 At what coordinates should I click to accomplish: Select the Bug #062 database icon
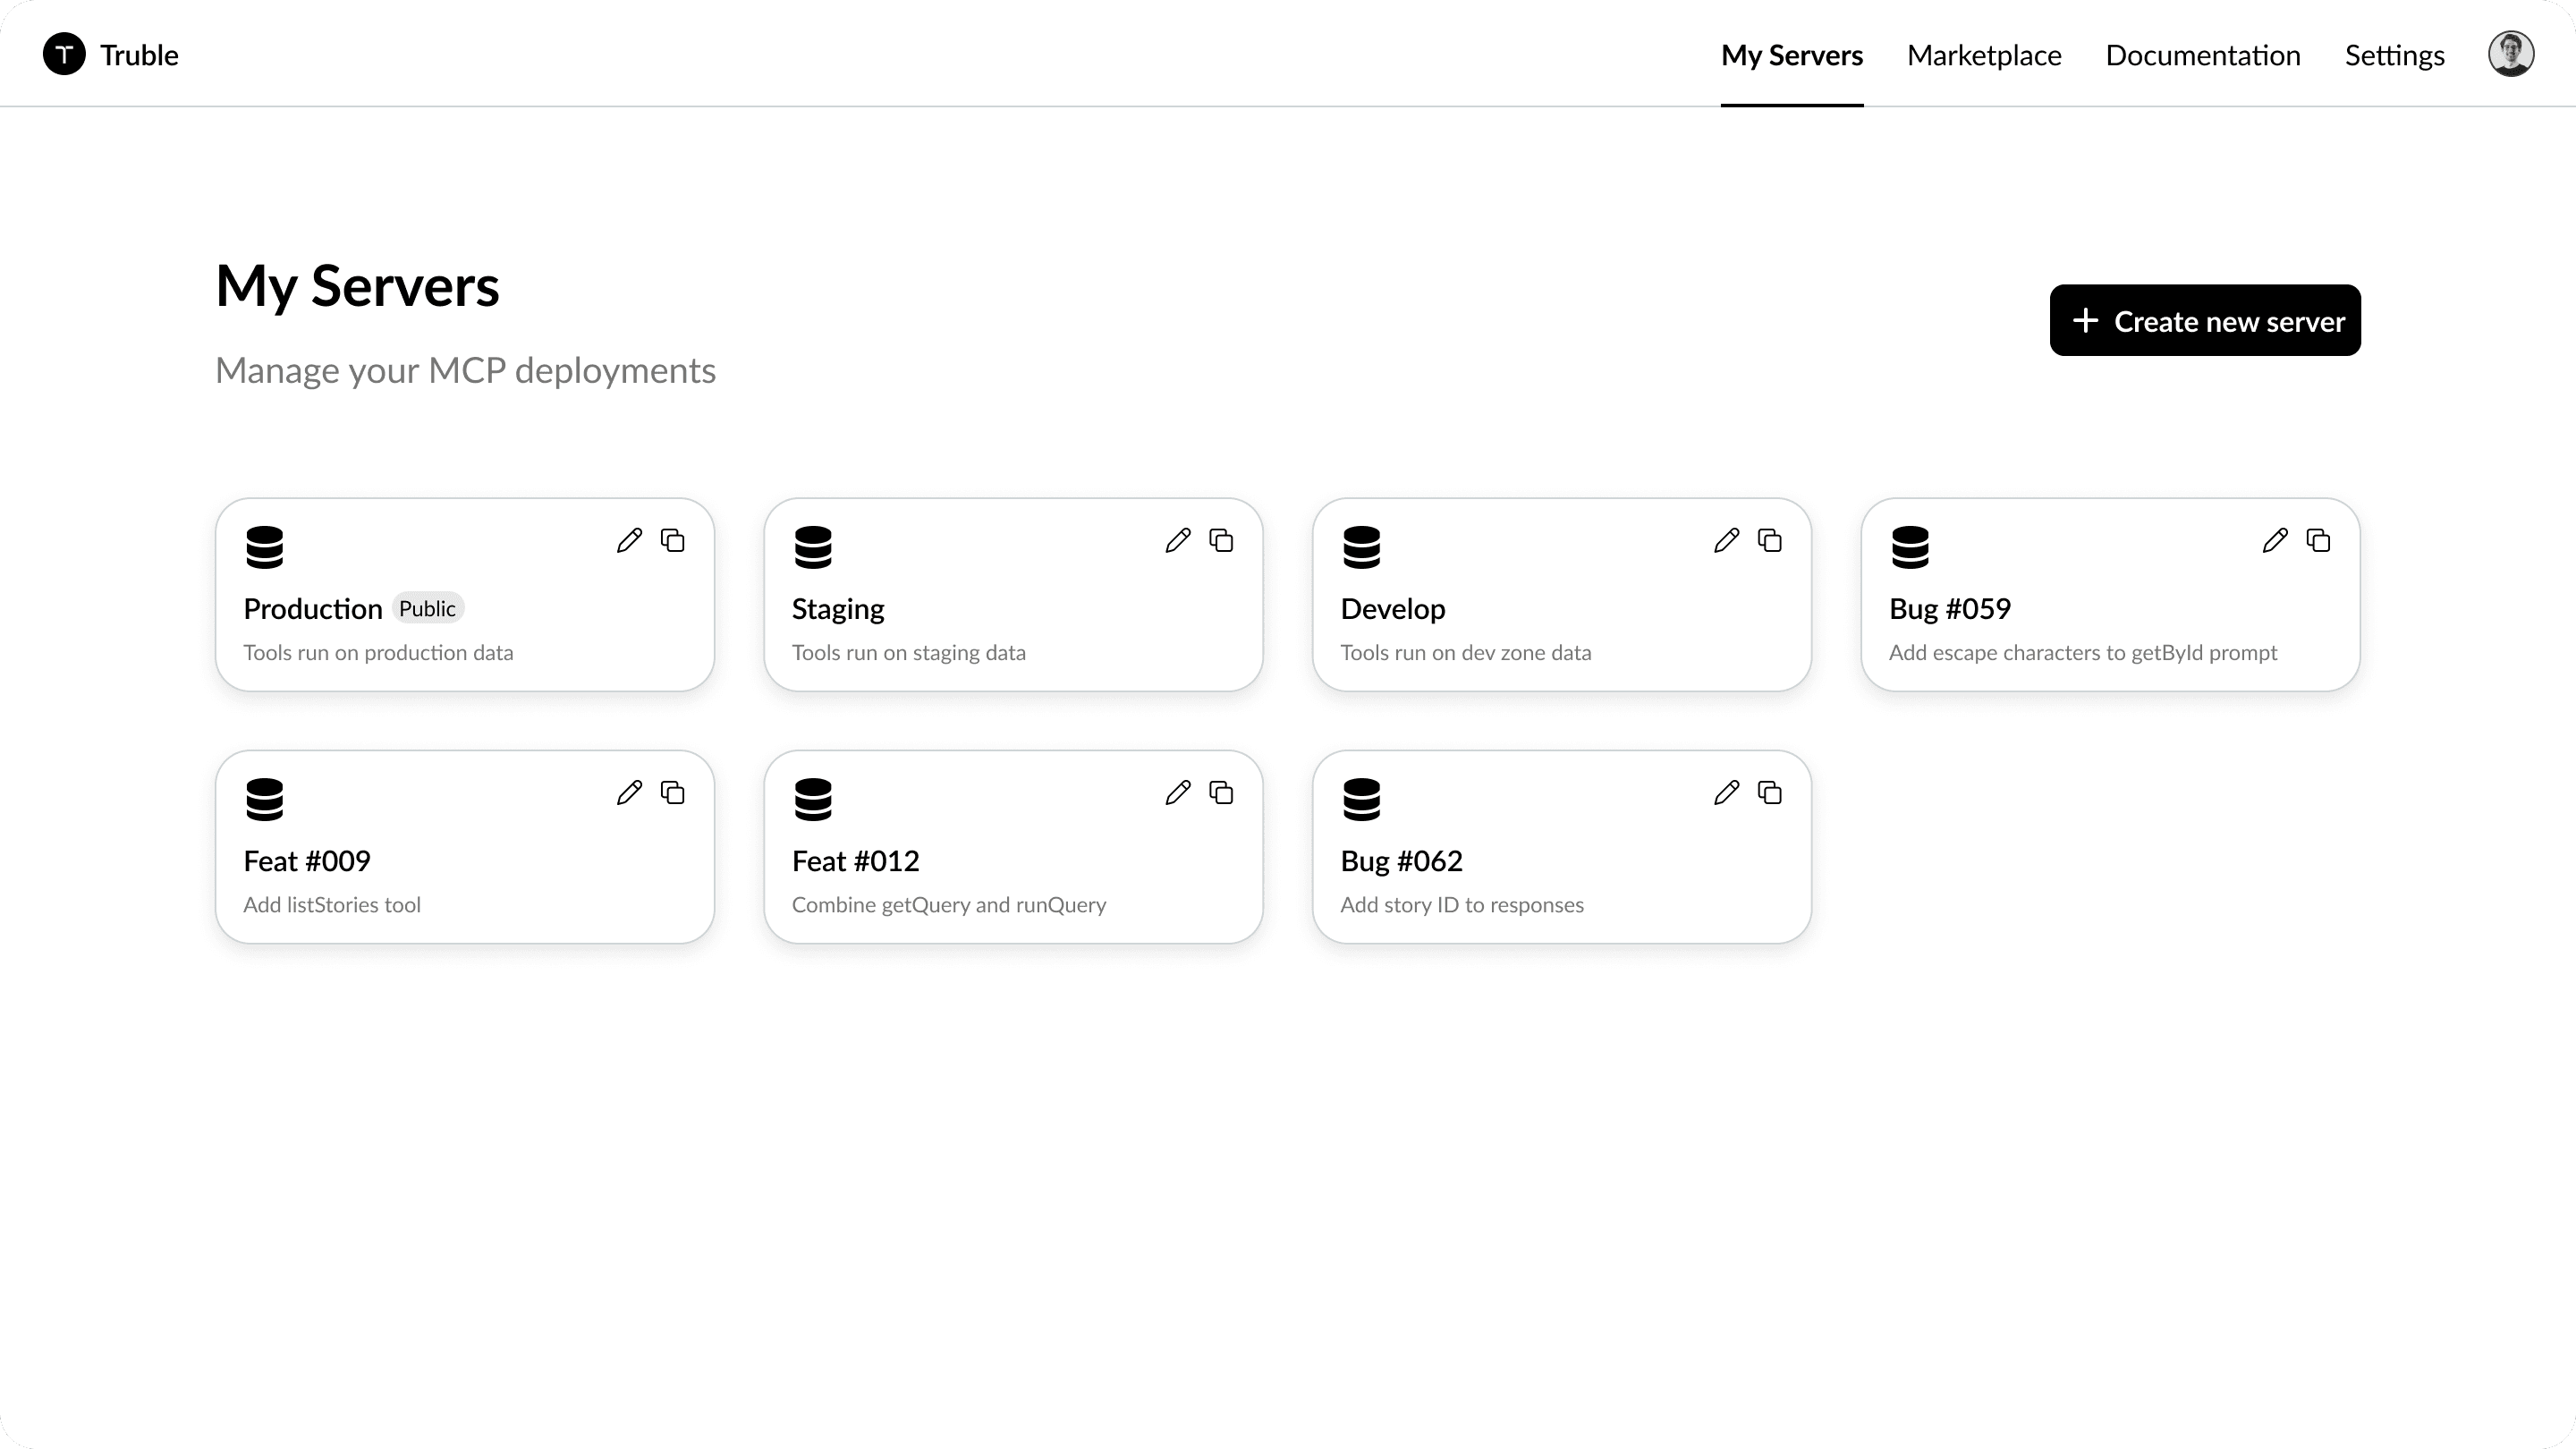click(1361, 799)
